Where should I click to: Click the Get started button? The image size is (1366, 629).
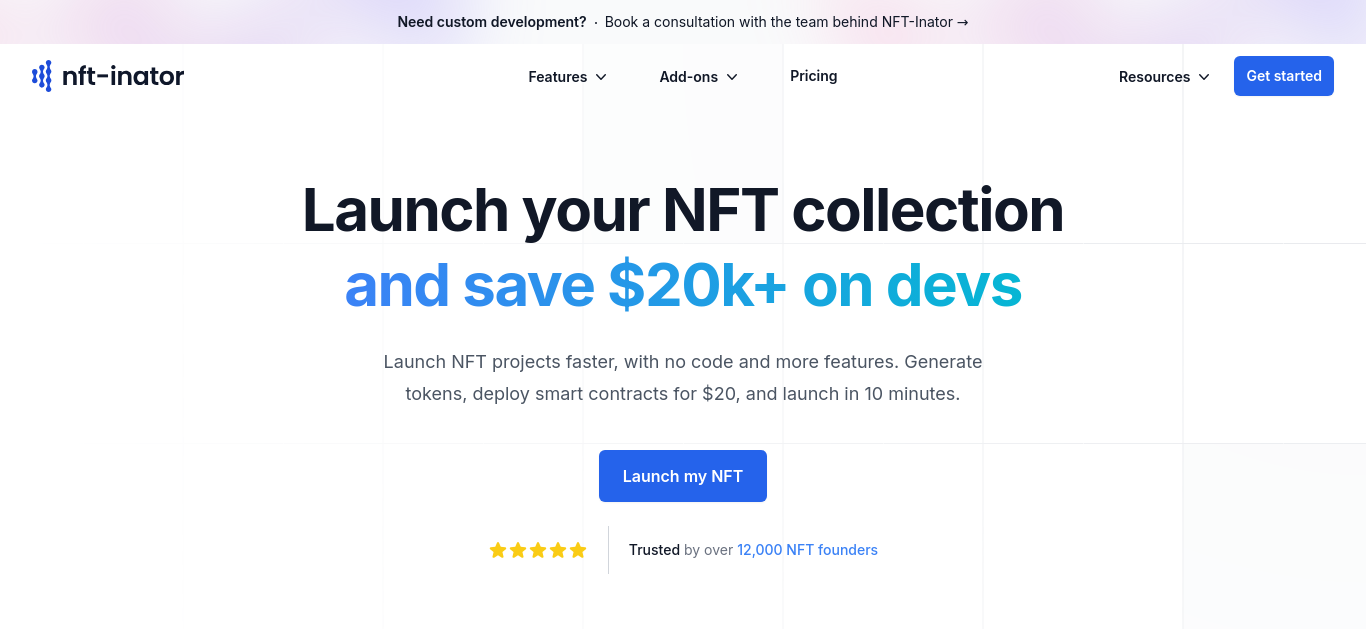point(1284,76)
